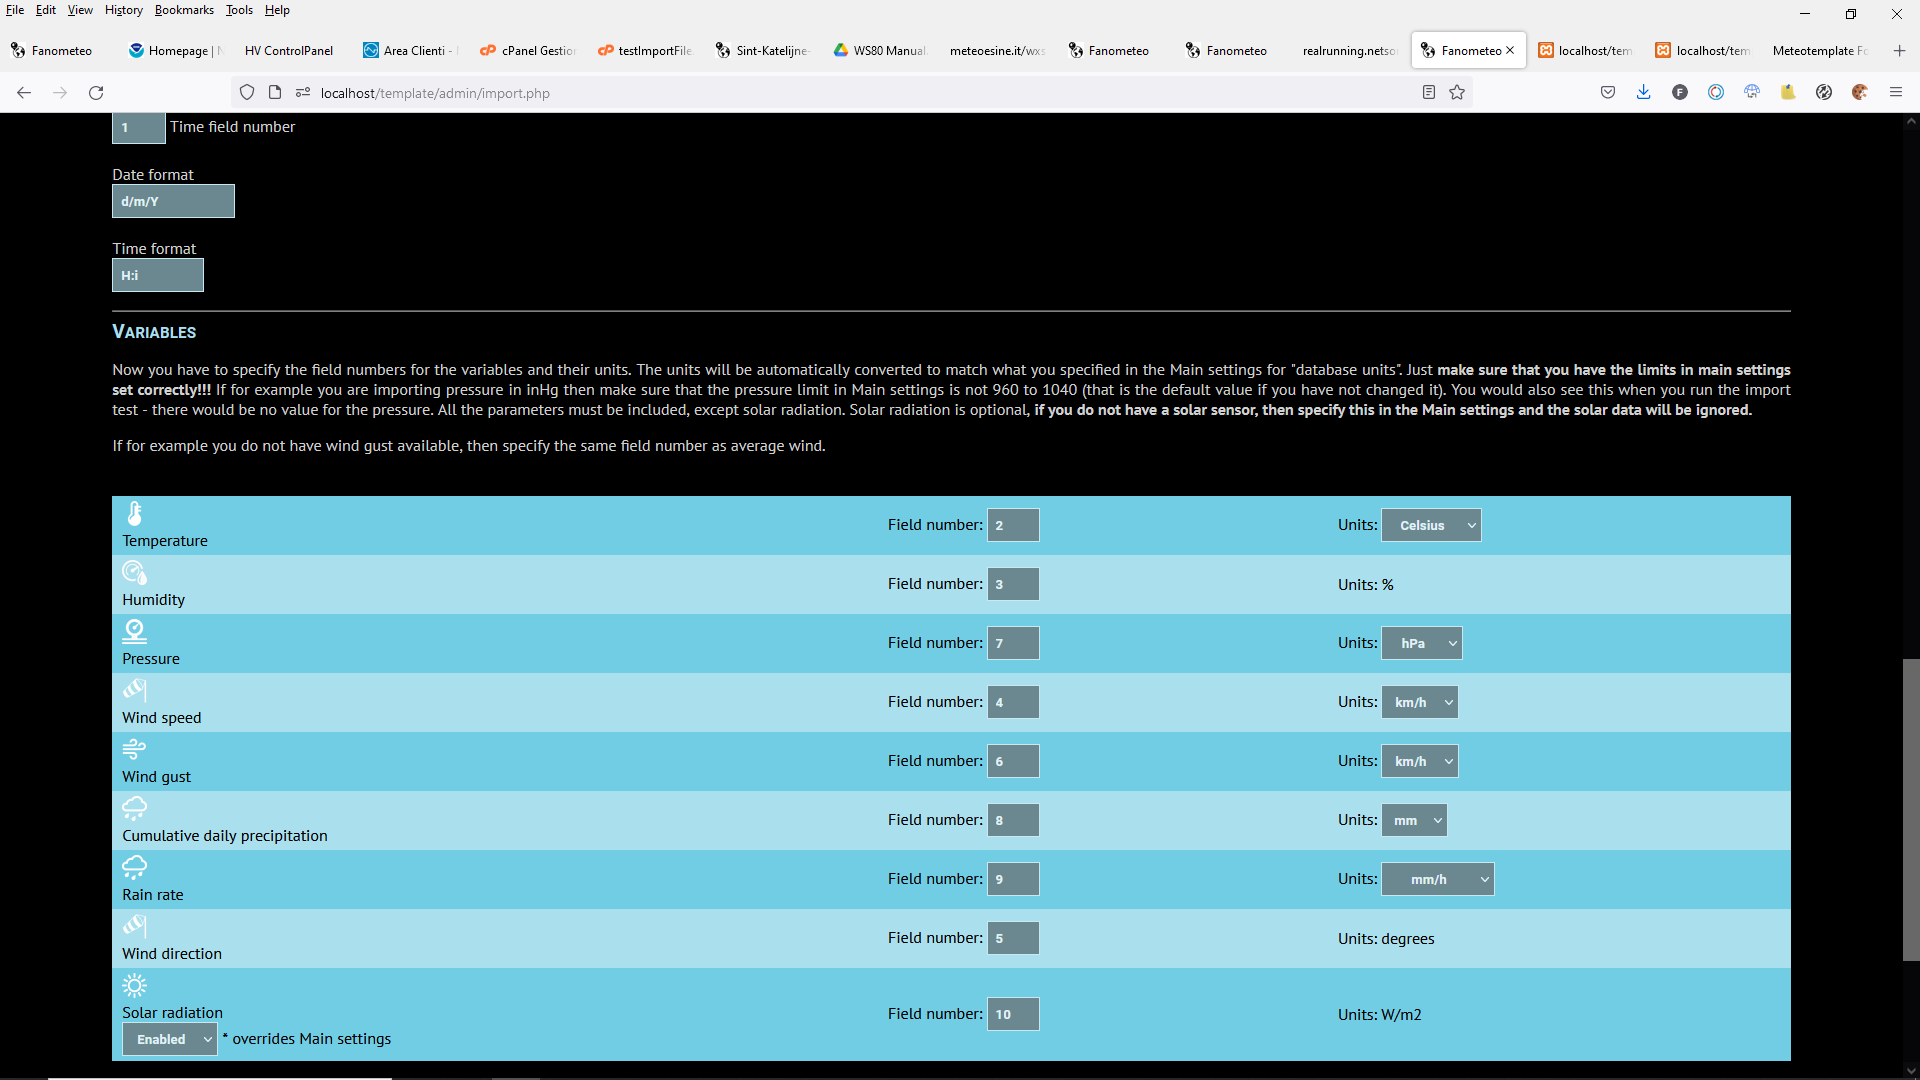Open the Pressure units hPa dropdown
Viewport: 1920px width, 1080px height.
click(x=1422, y=643)
